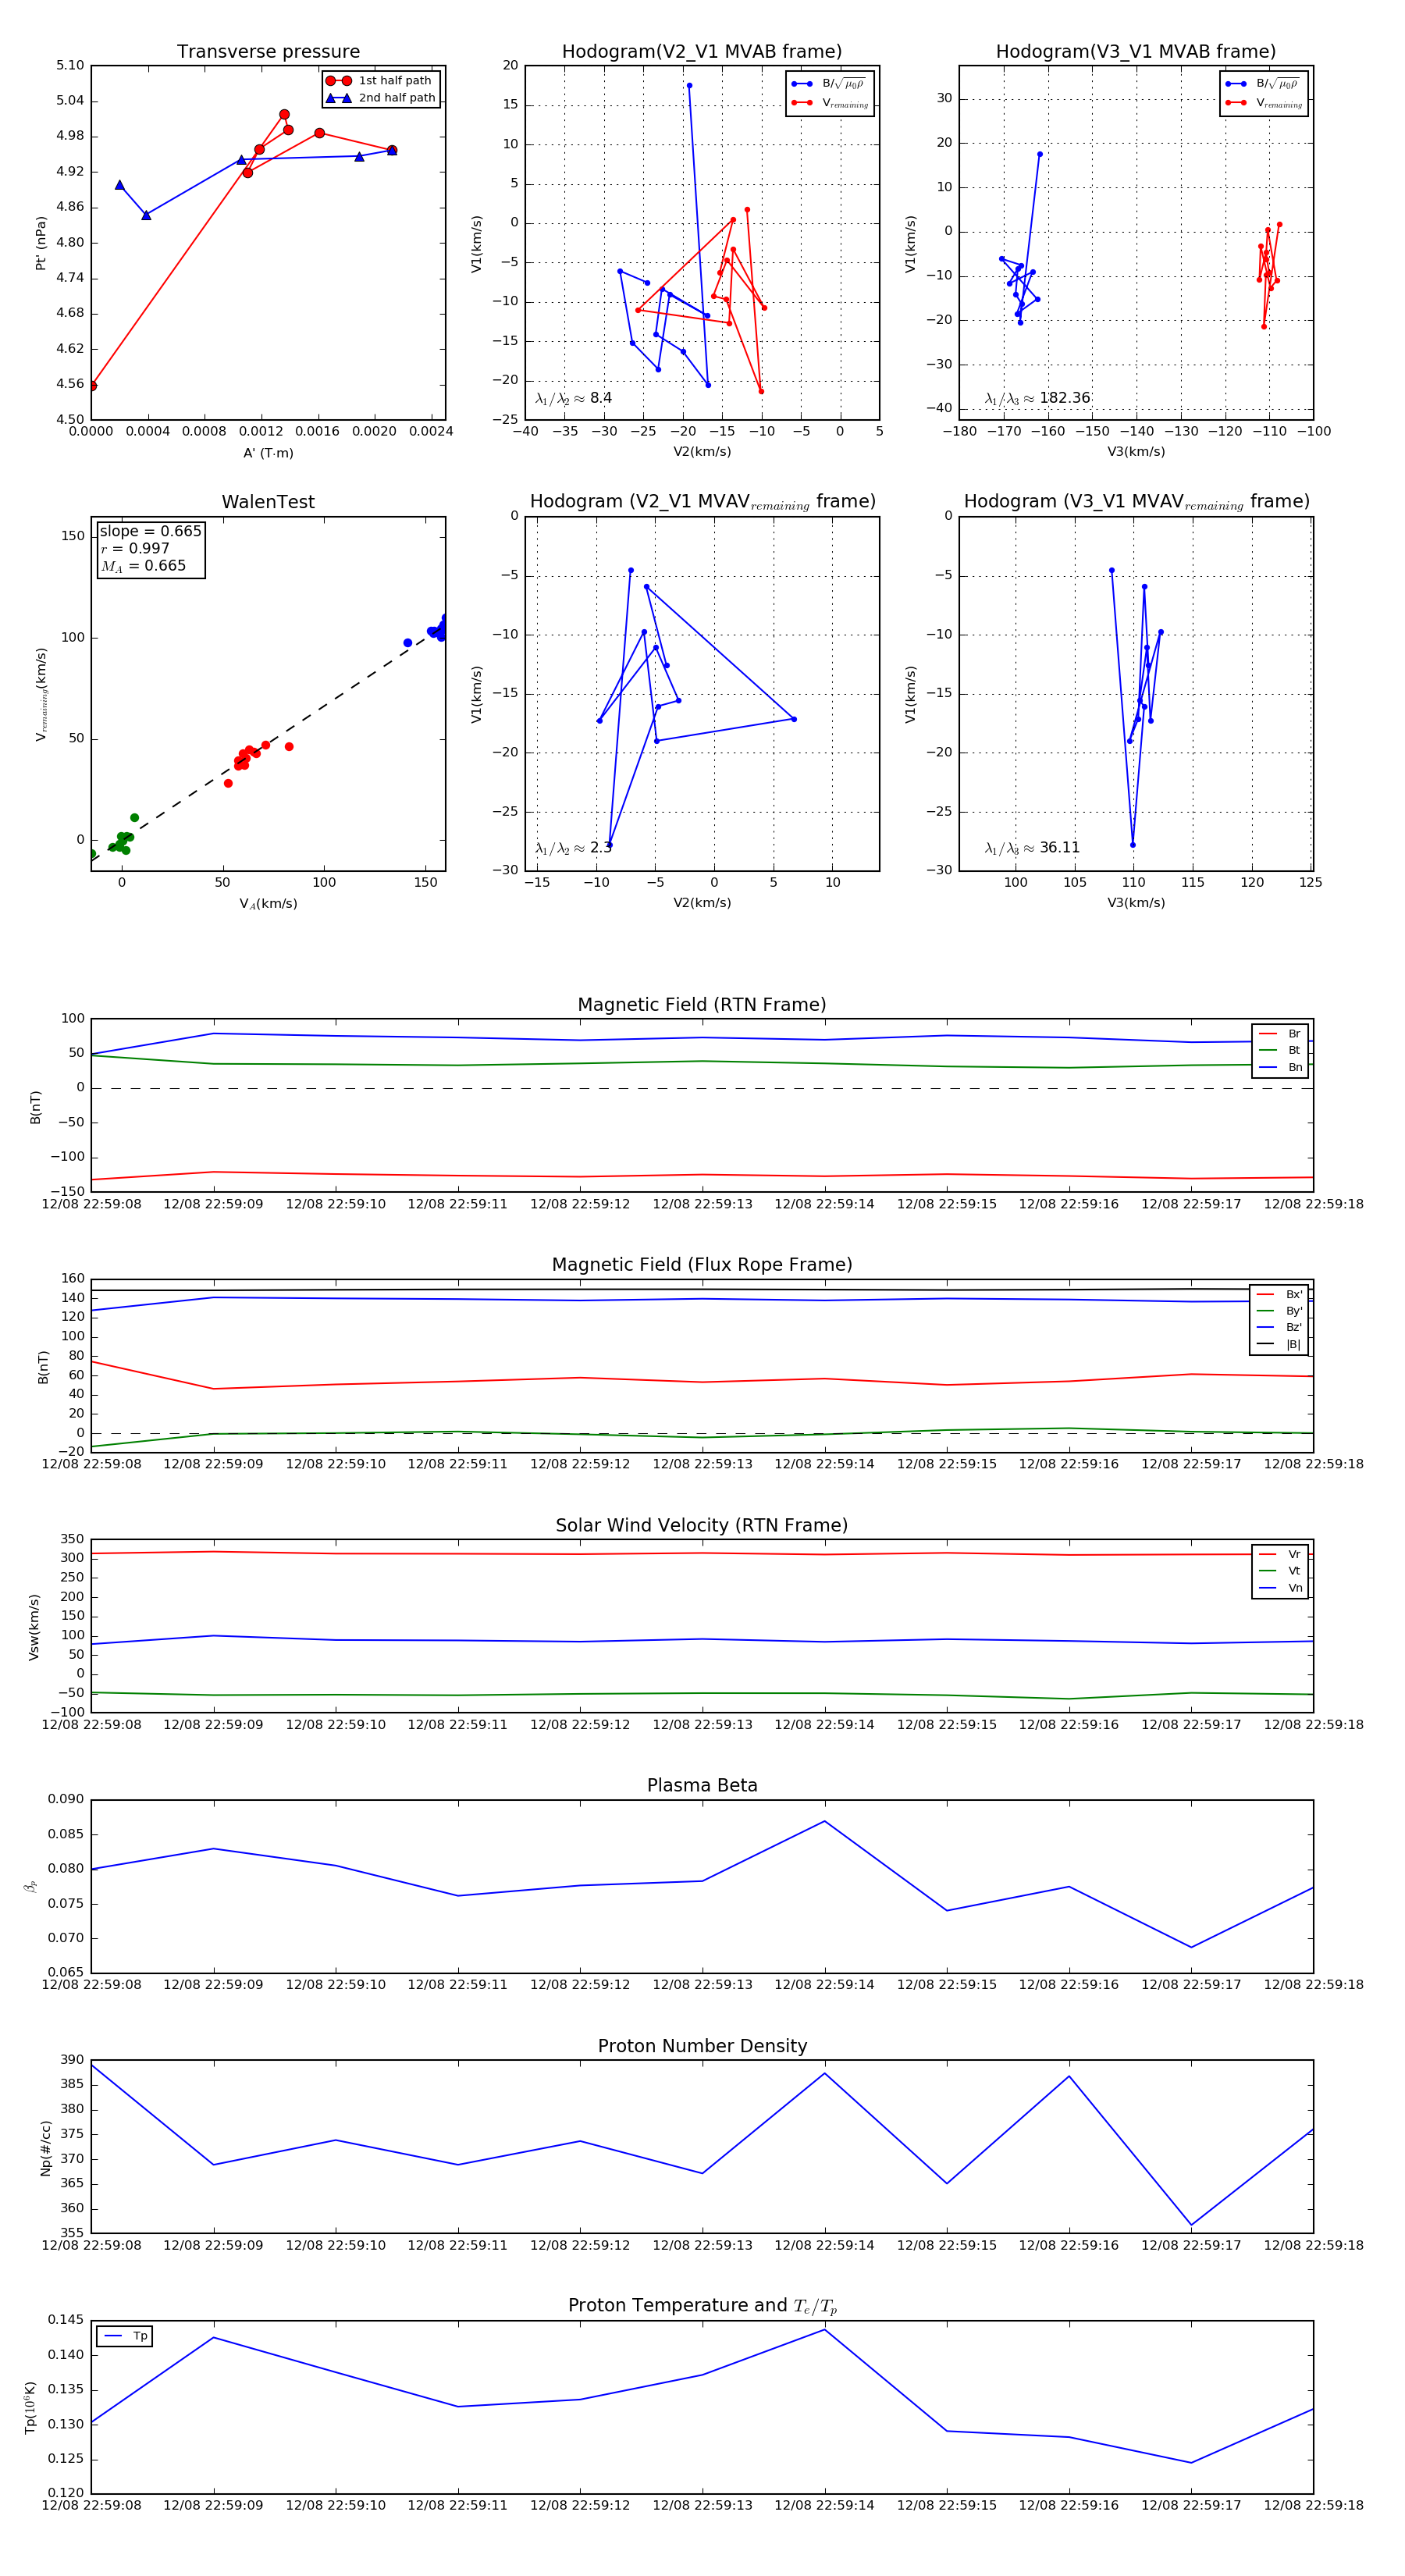Click the 'Vn' legend entry
1405x2576 pixels.
coord(1280,1588)
